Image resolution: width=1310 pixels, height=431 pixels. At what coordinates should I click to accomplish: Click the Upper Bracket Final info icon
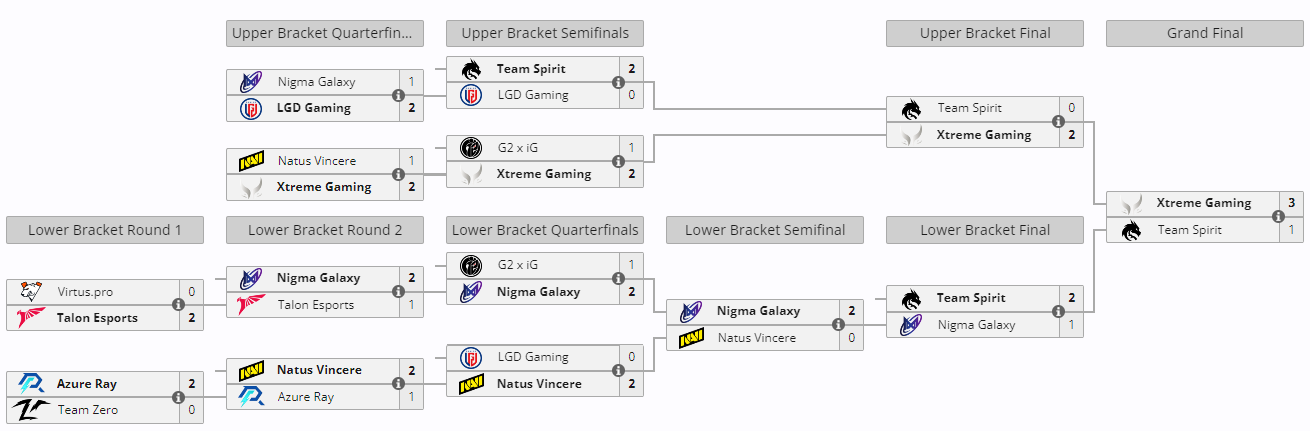1058,122
